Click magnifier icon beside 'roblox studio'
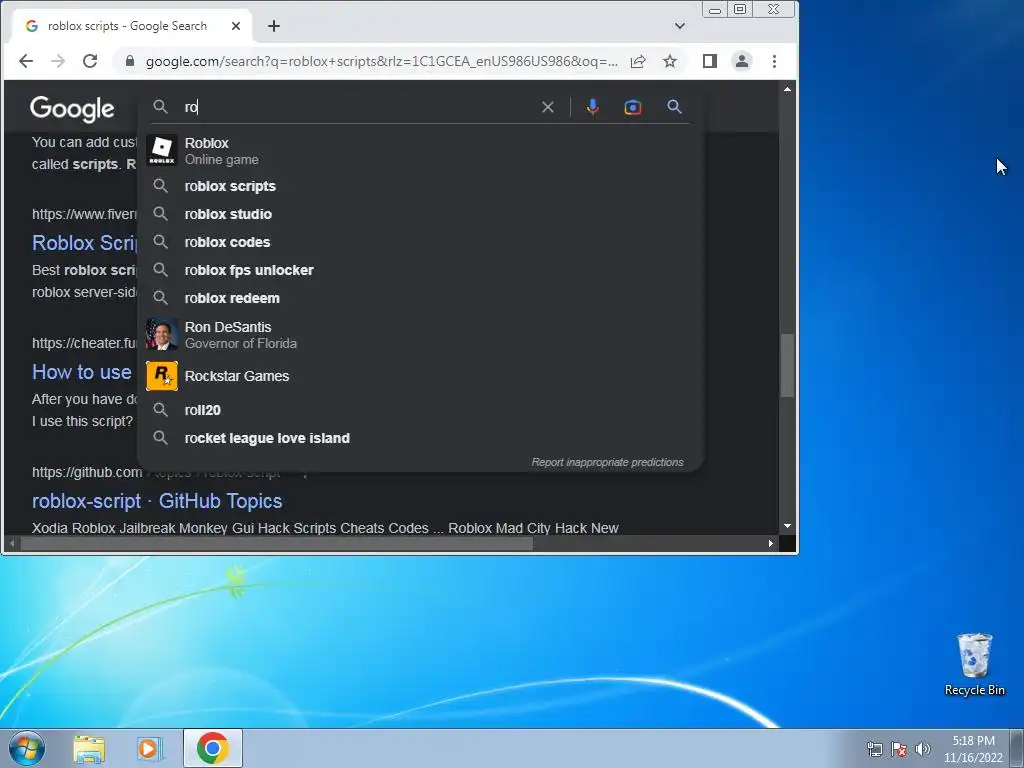The width and height of the screenshot is (1024, 768). click(160, 214)
